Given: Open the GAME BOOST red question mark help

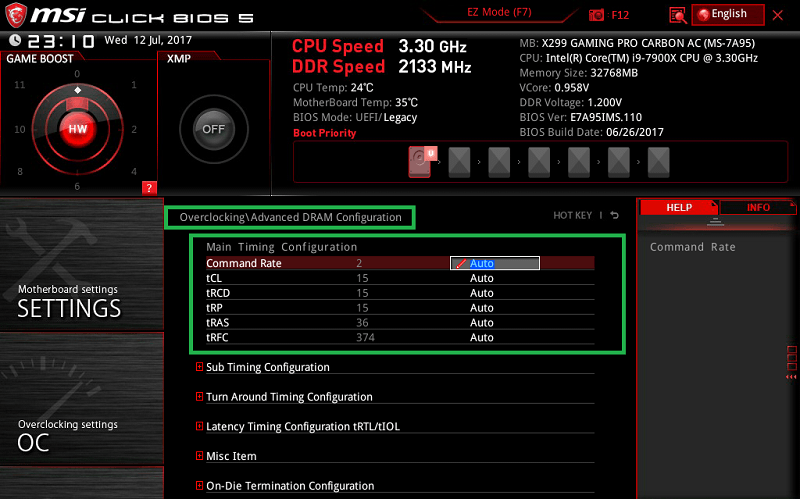Looking at the screenshot, I should pos(149,188).
